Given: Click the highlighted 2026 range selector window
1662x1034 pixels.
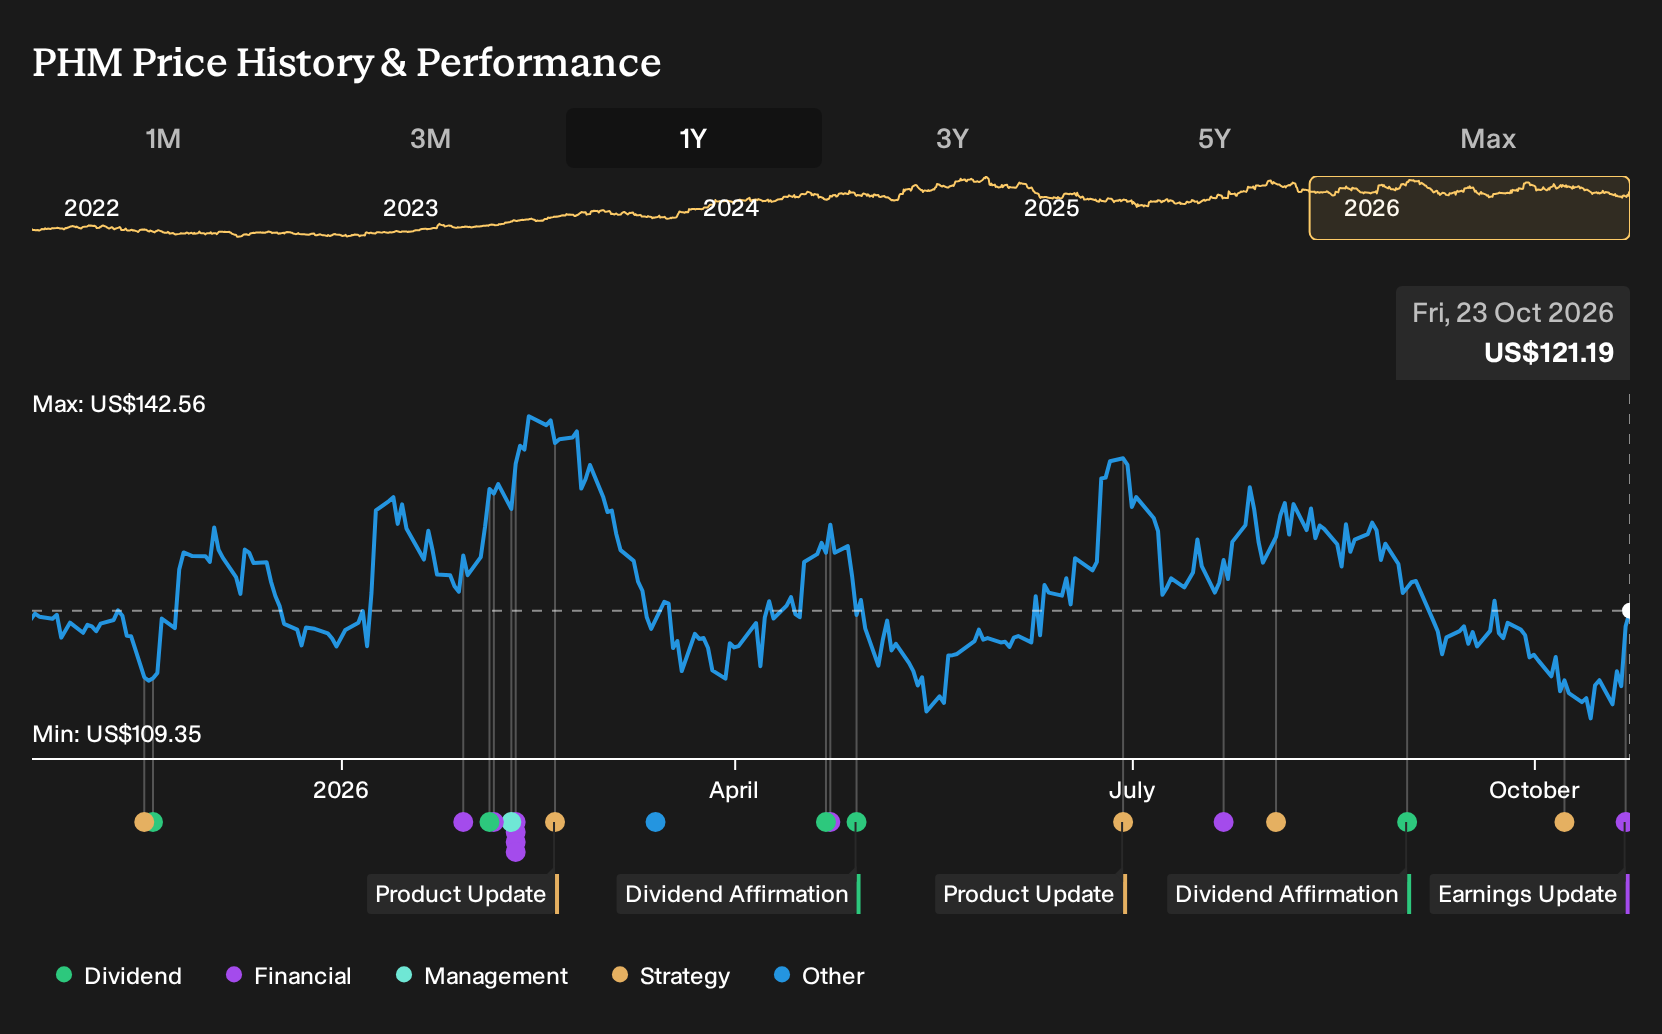Looking at the screenshot, I should (1469, 208).
